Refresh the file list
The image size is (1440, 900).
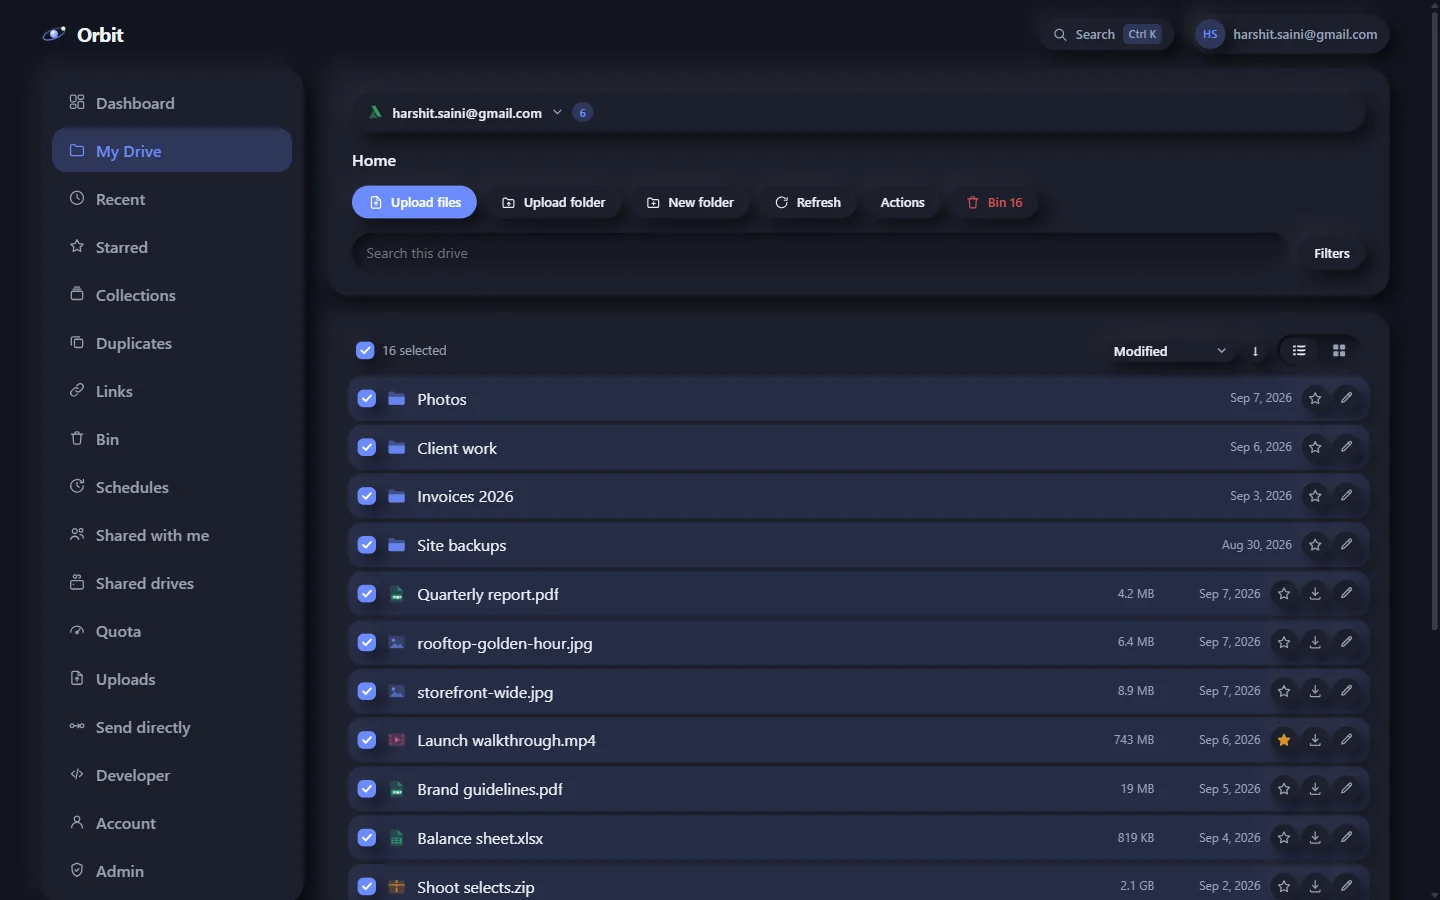[807, 203]
